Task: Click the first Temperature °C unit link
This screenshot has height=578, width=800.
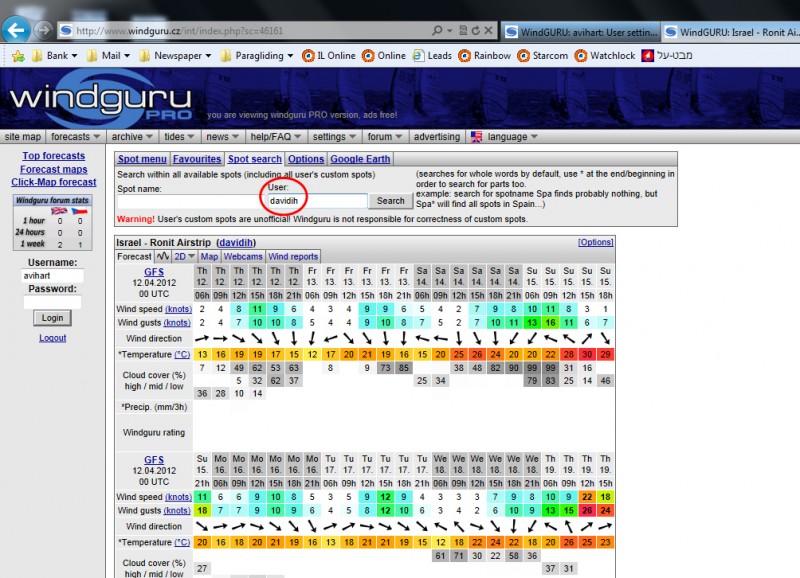Action: click(x=182, y=355)
